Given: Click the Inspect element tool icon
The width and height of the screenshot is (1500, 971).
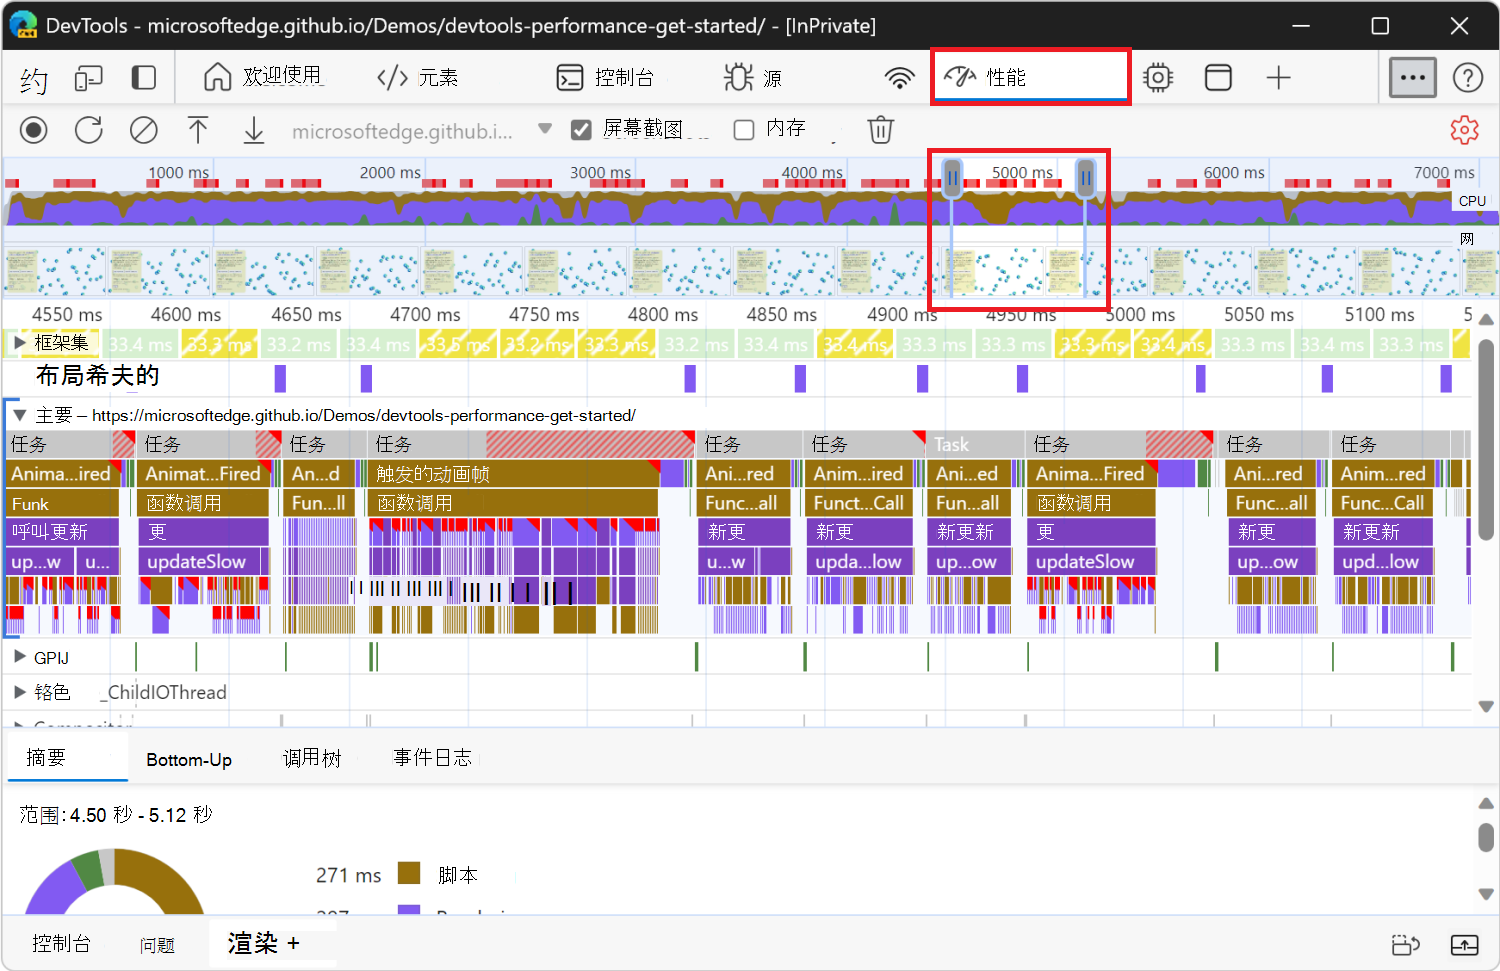Looking at the screenshot, I should pos(34,78).
